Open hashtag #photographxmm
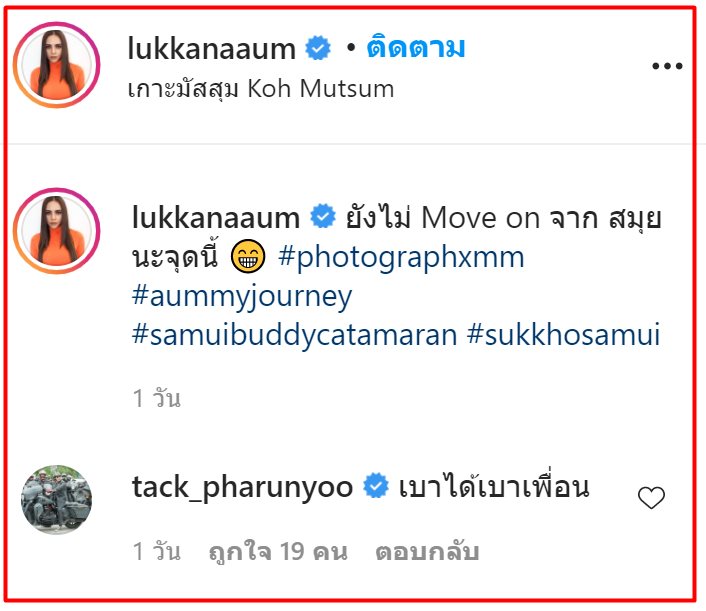The width and height of the screenshot is (706, 611). click(x=402, y=258)
